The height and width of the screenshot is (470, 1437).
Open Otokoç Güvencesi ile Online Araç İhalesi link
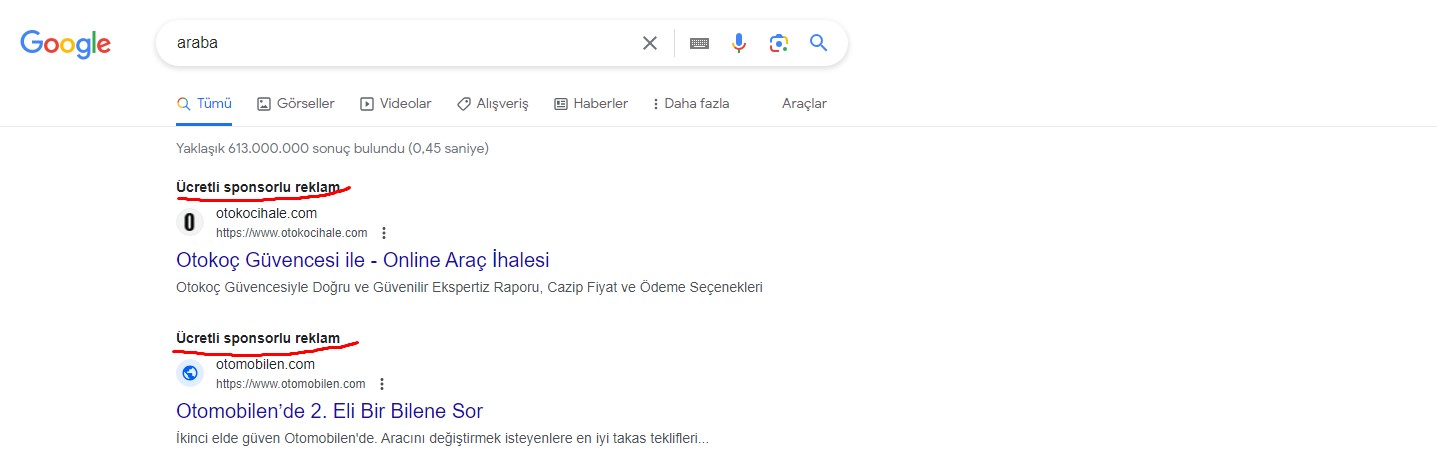pyautogui.click(x=363, y=260)
